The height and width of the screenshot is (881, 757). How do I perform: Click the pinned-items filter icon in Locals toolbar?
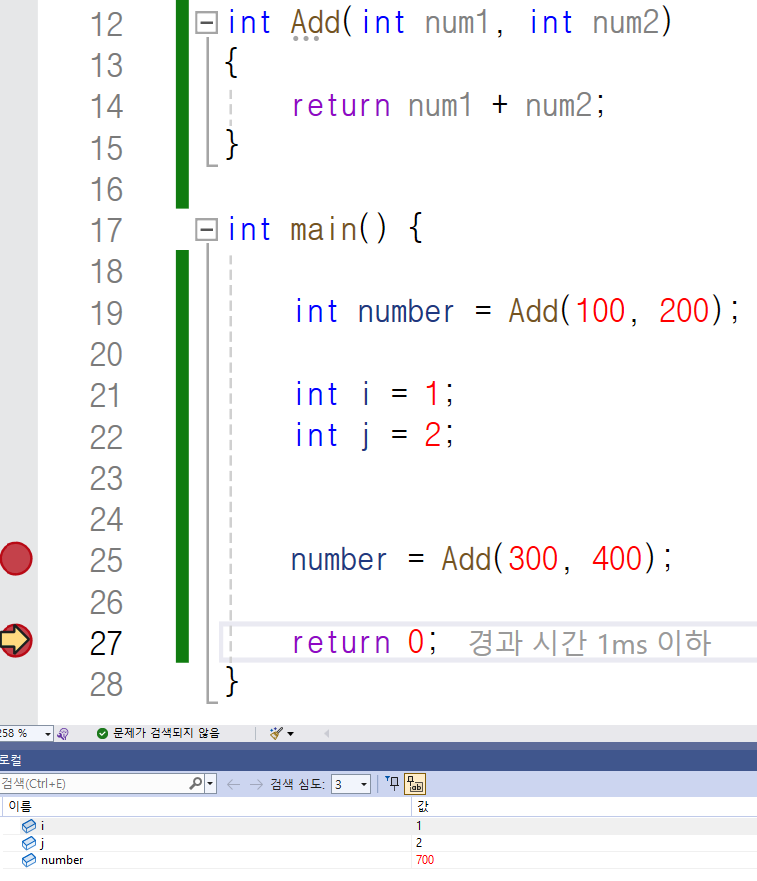click(393, 783)
